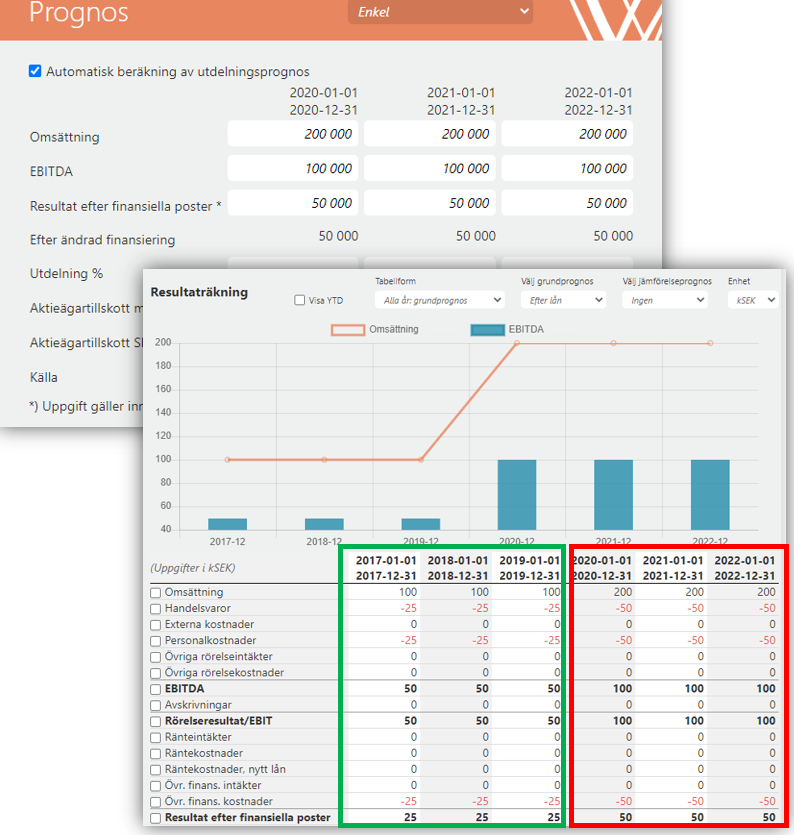This screenshot has height=835, width=794.
Task: Edit EBITDA field for 2021
Action: point(430,168)
